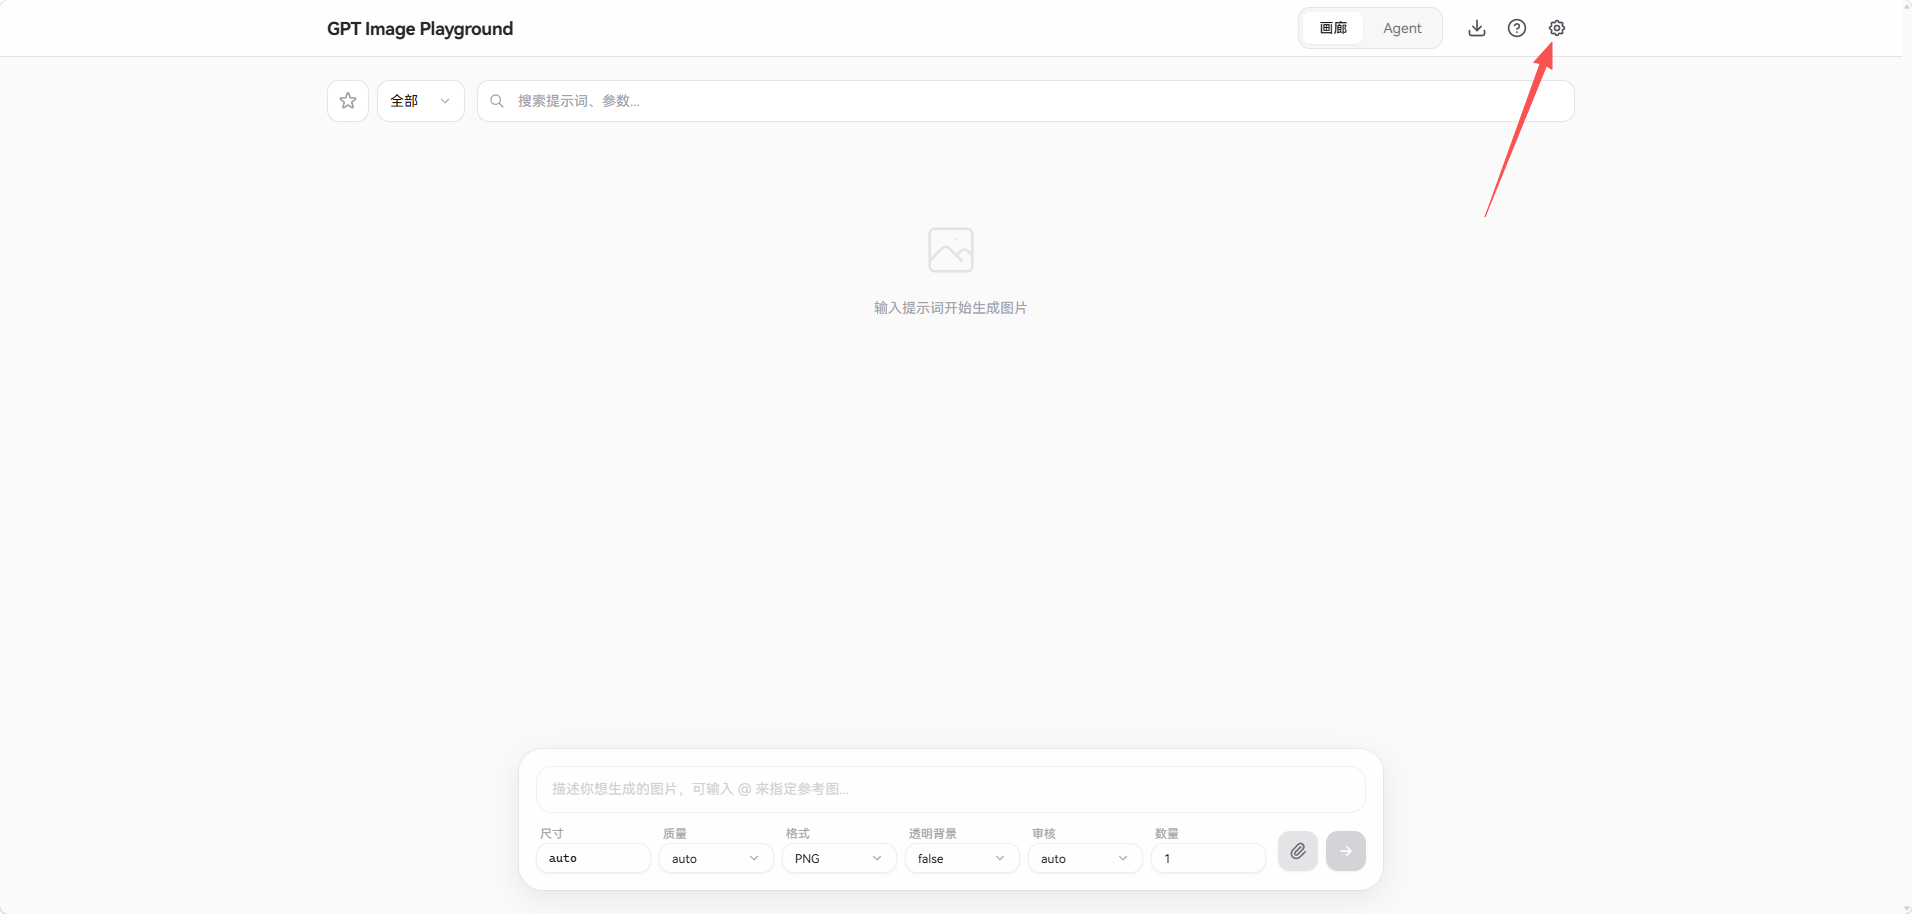This screenshot has height=914, width=1912.
Task: Click the 数量 input showing 1
Action: (x=1208, y=858)
